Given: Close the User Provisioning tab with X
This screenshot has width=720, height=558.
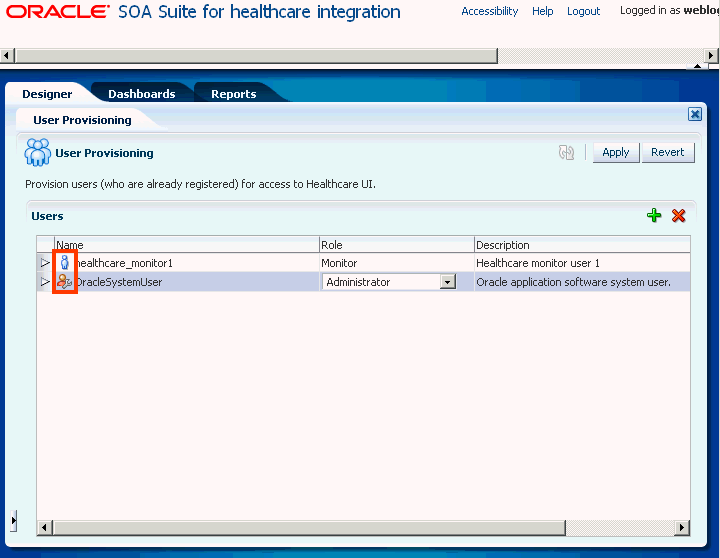Looking at the screenshot, I should pyautogui.click(x=695, y=114).
